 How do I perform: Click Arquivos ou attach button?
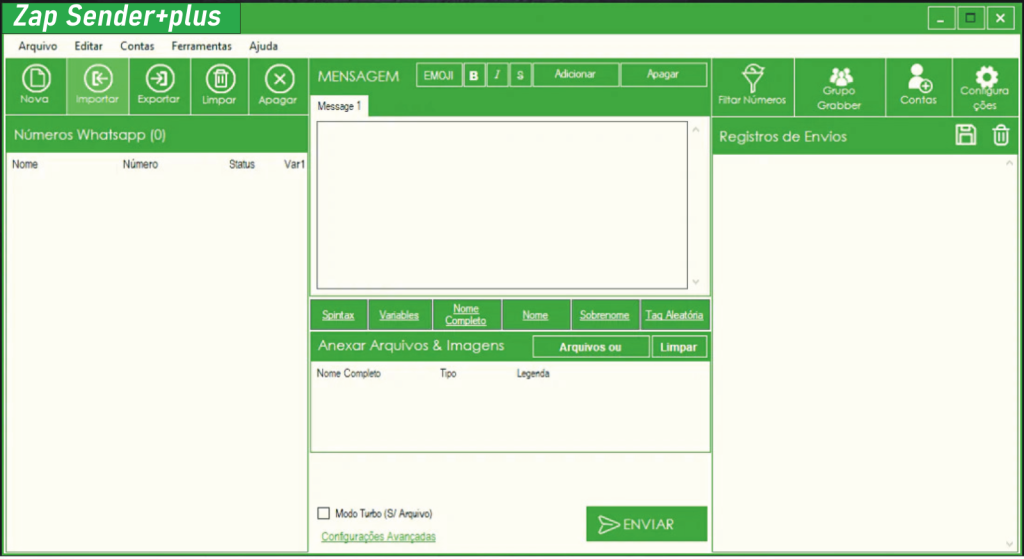click(590, 347)
